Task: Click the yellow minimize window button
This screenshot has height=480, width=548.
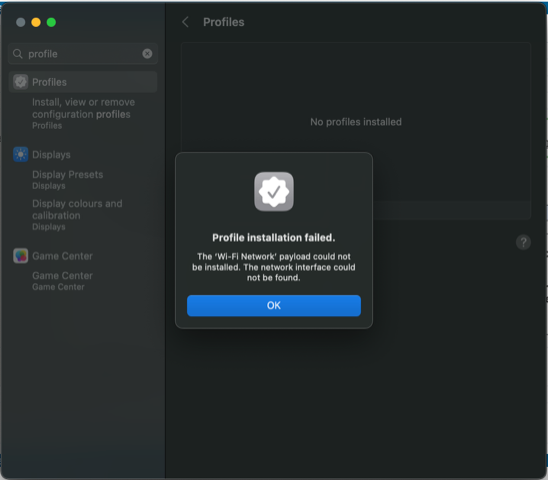Action: tap(36, 22)
